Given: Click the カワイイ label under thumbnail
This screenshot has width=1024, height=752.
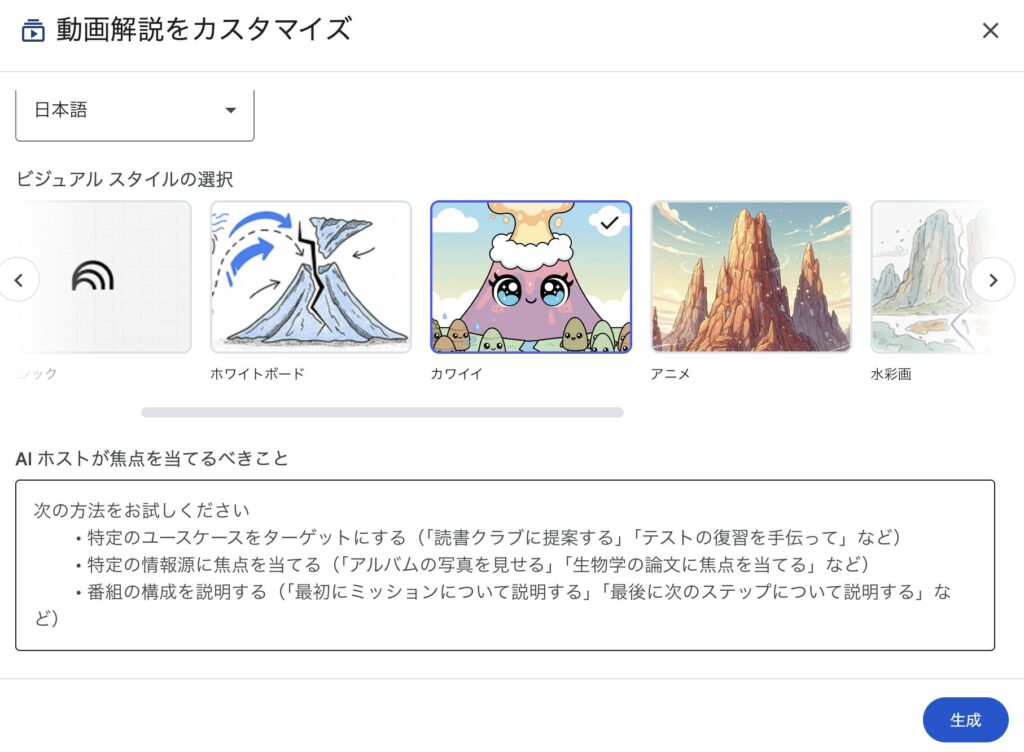Looking at the screenshot, I should point(456,374).
